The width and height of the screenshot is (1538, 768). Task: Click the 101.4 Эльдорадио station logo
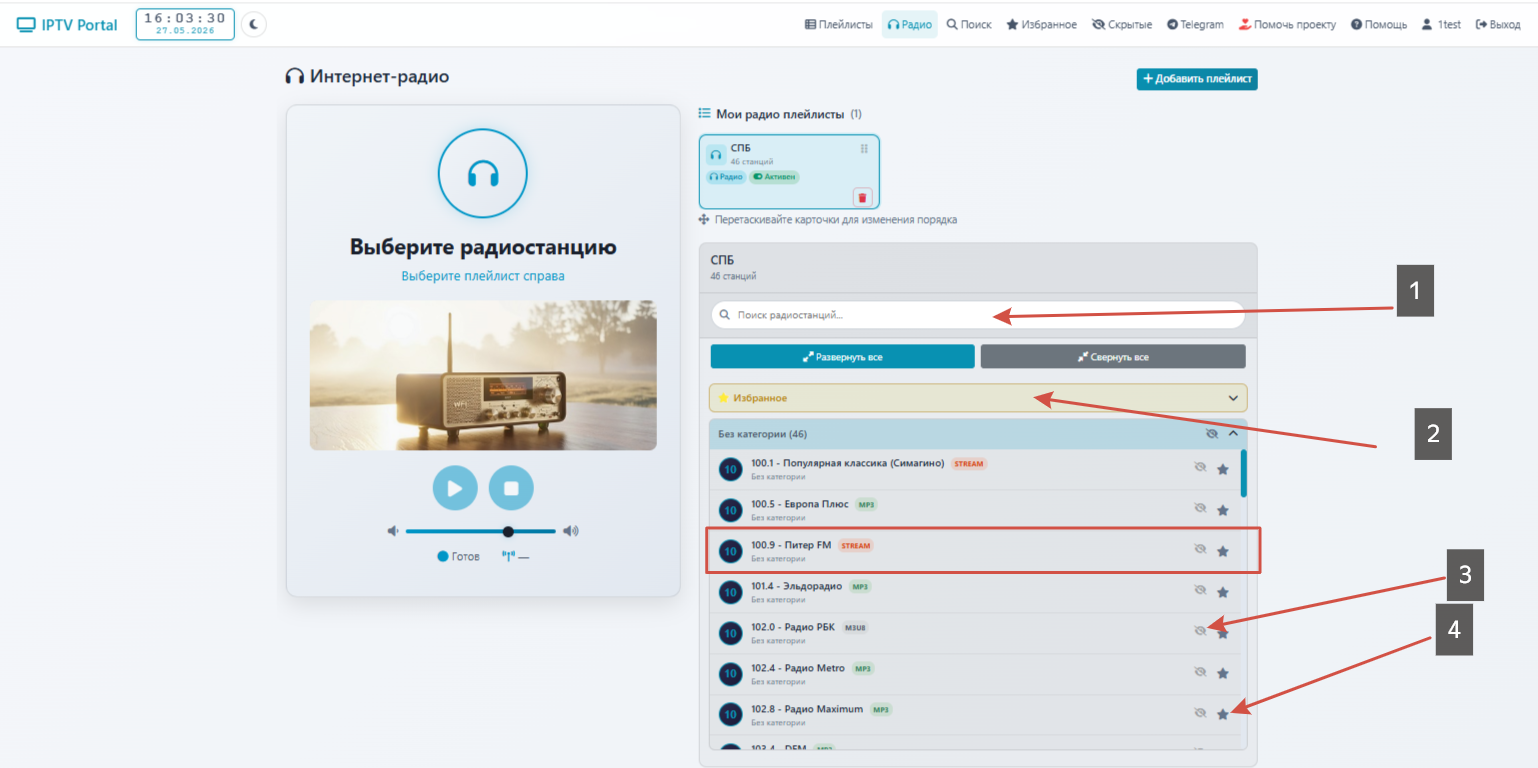point(731,592)
